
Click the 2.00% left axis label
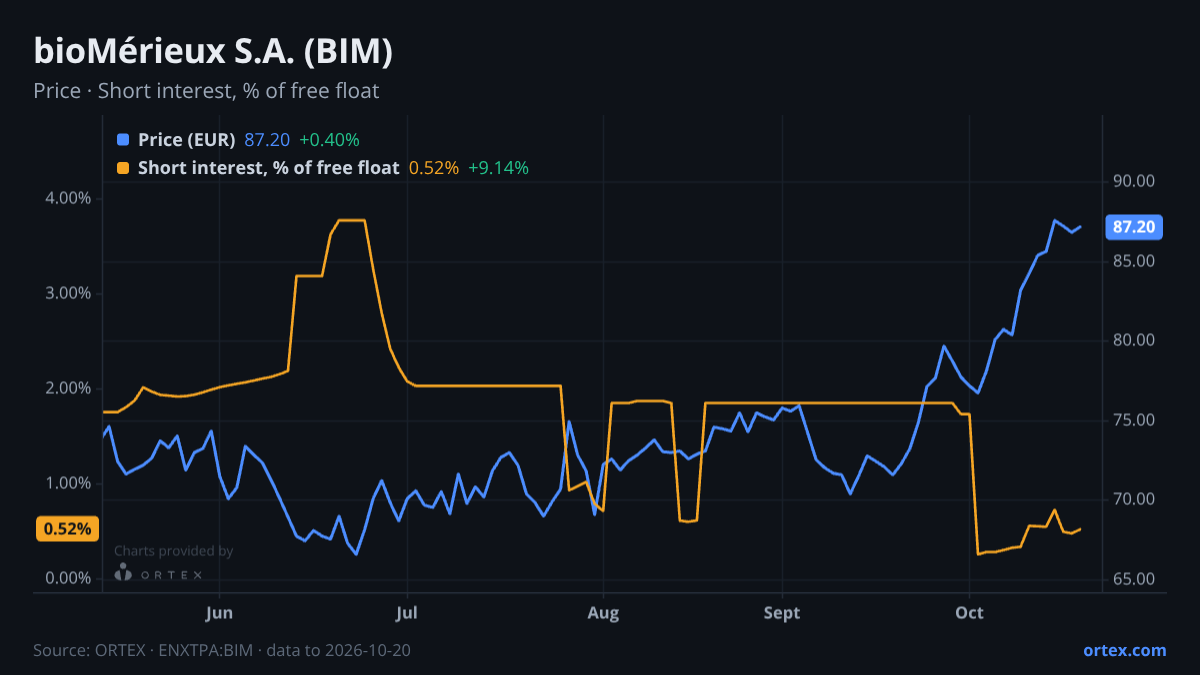[69, 388]
